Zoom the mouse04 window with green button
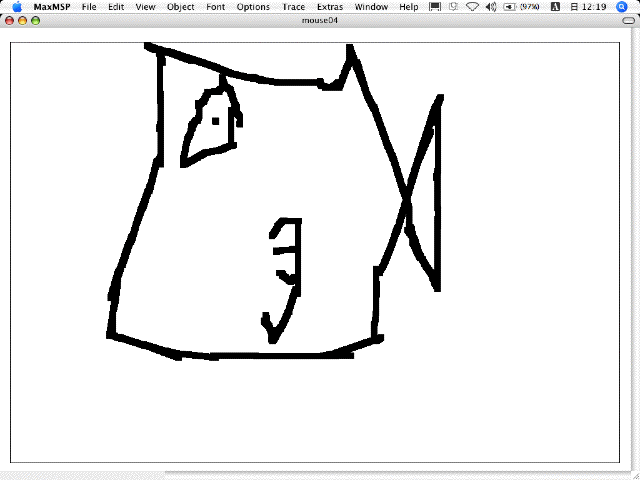Image resolution: width=640 pixels, height=480 pixels. pos(36,21)
